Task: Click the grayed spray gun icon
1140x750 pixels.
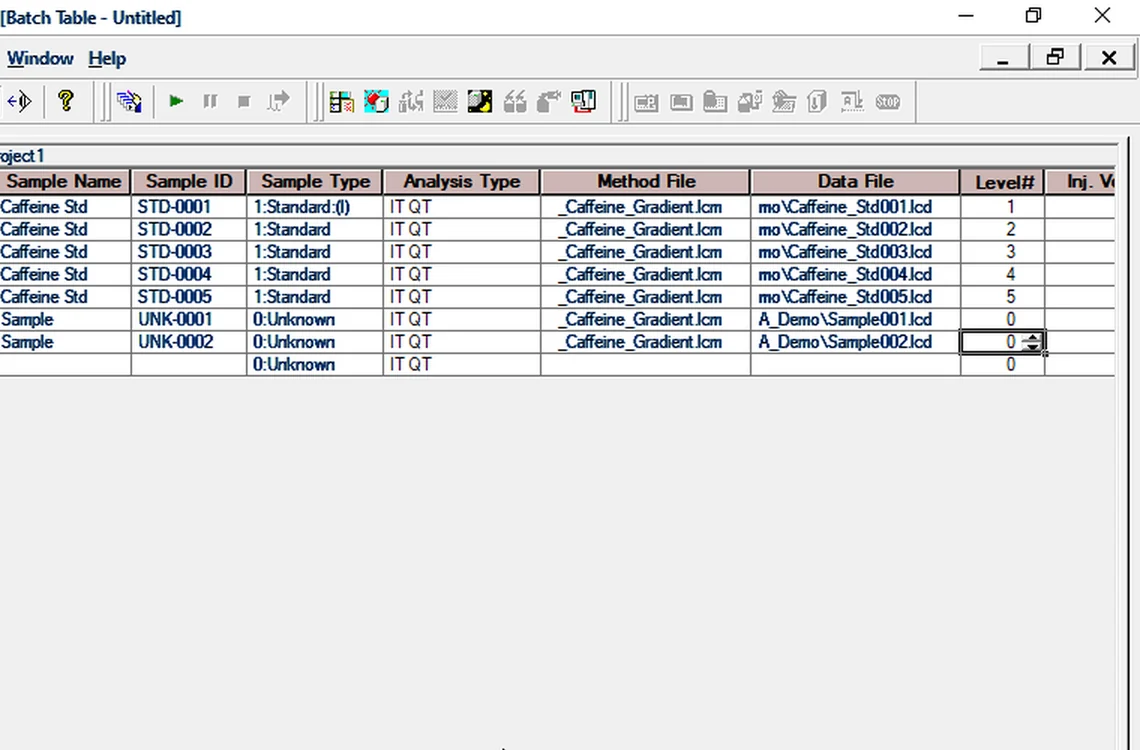Action: [549, 101]
